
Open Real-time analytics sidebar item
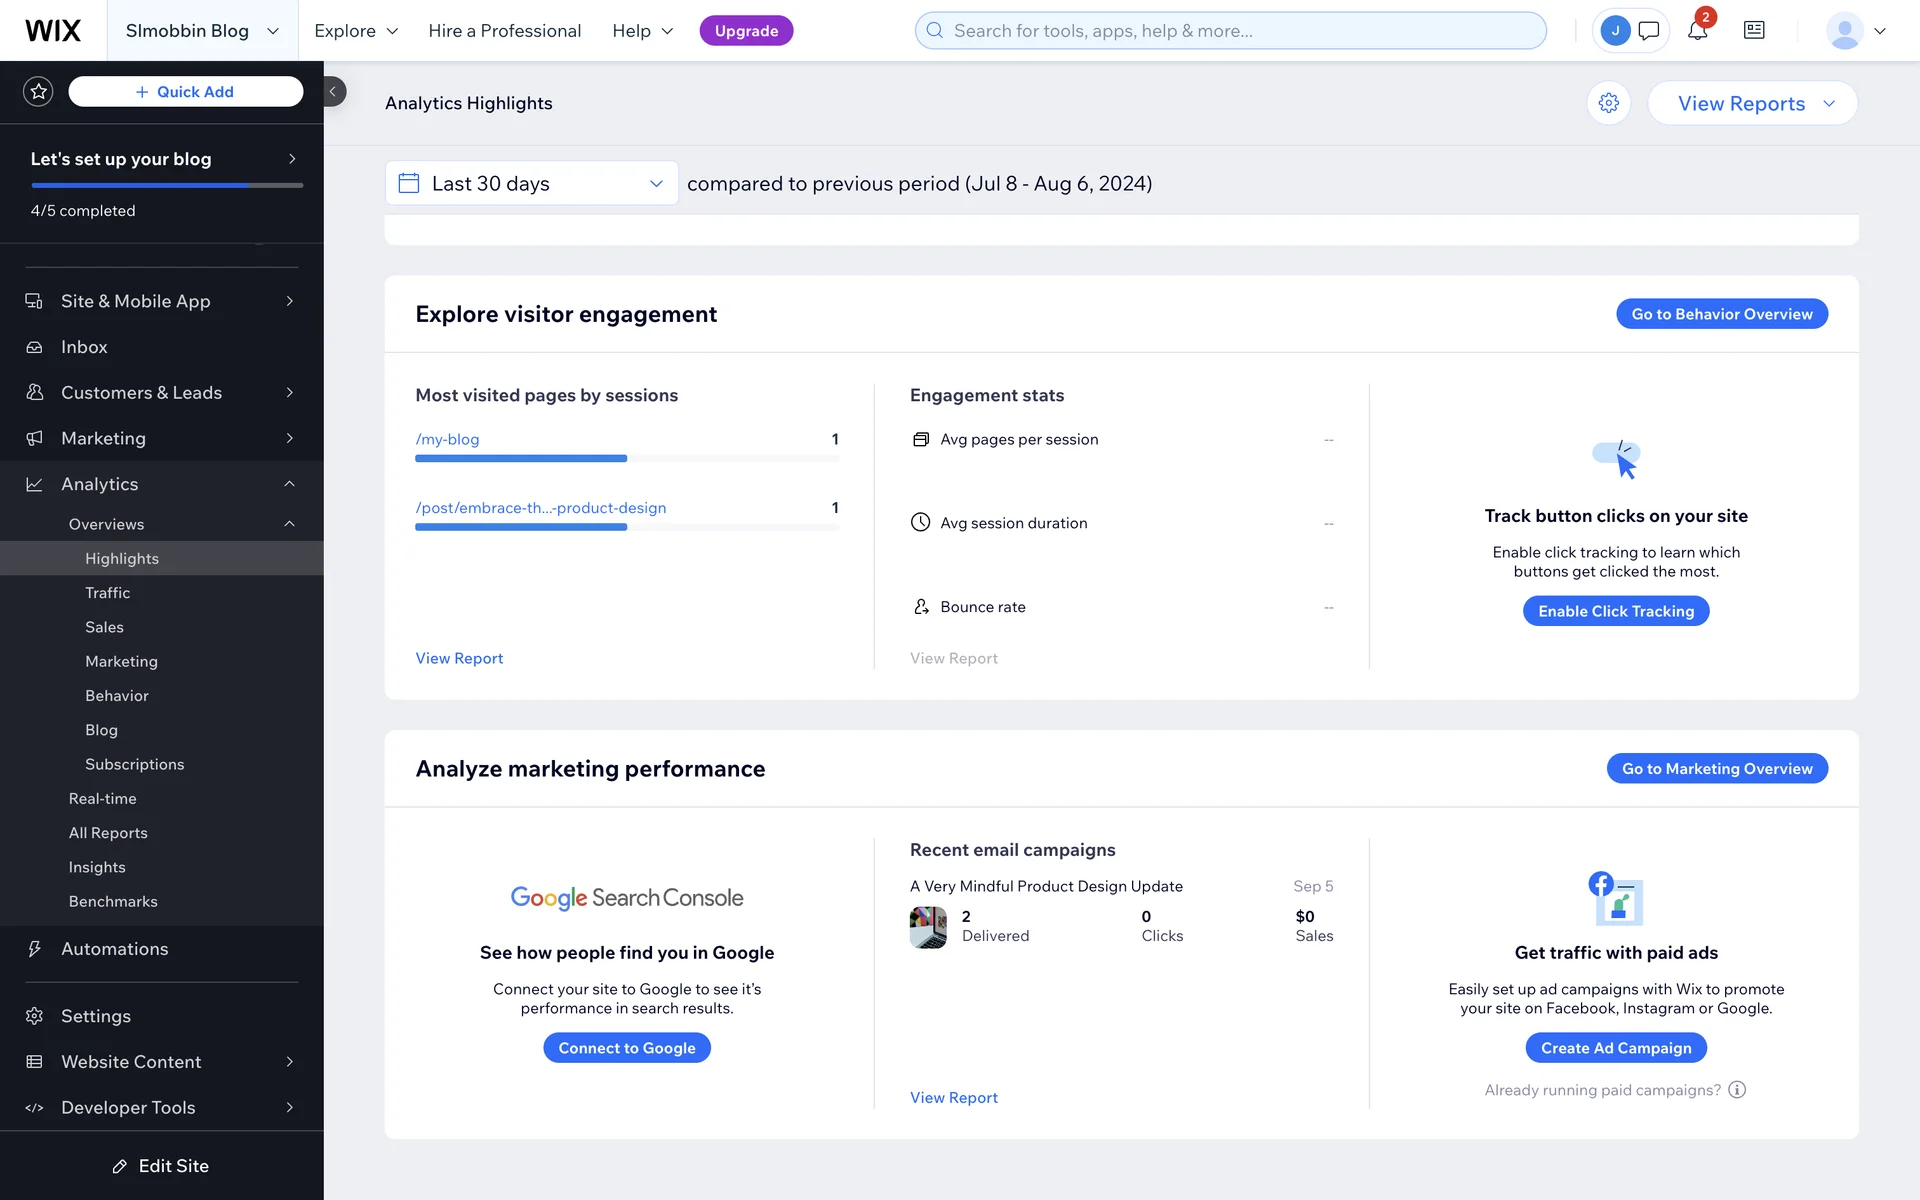point(103,799)
